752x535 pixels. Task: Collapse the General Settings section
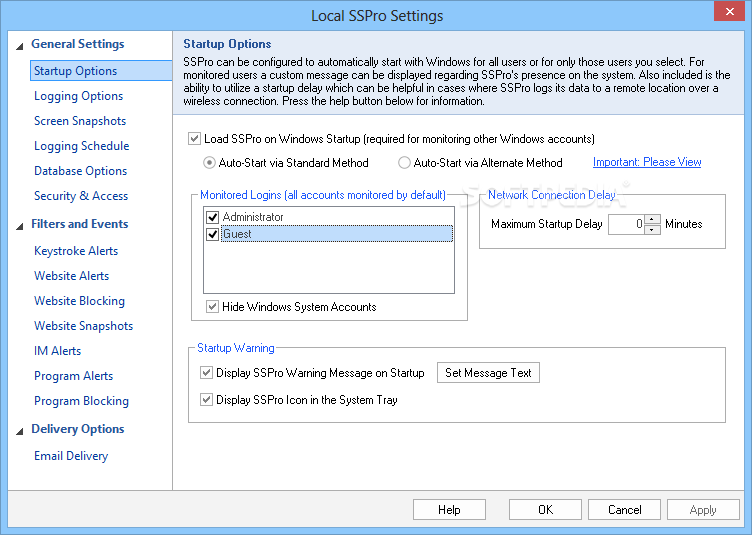(20, 47)
